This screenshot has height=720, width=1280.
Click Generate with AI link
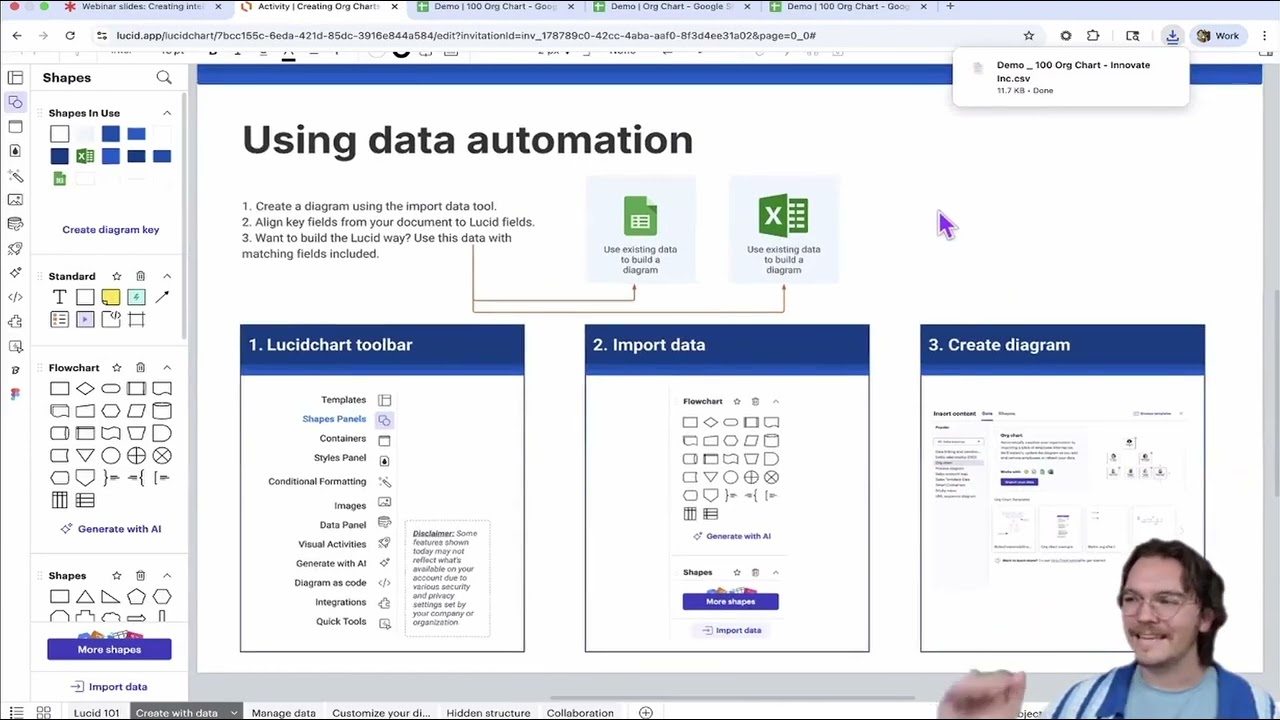[110, 529]
